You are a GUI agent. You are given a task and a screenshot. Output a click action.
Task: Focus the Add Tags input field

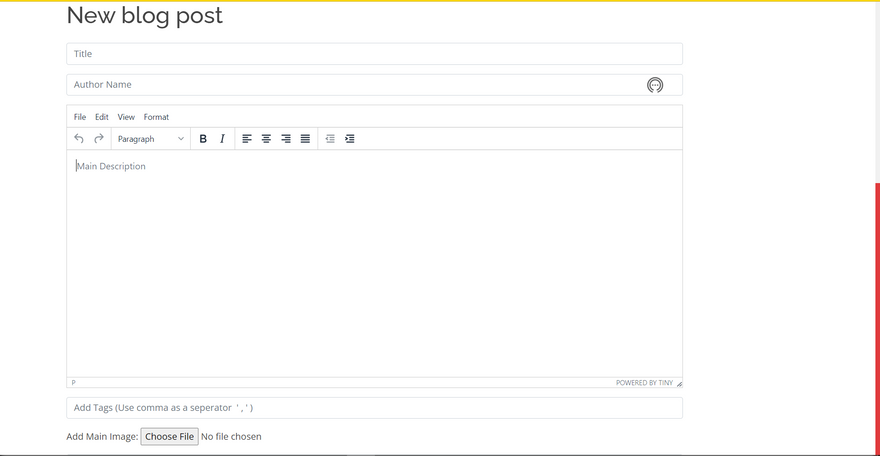tap(374, 408)
